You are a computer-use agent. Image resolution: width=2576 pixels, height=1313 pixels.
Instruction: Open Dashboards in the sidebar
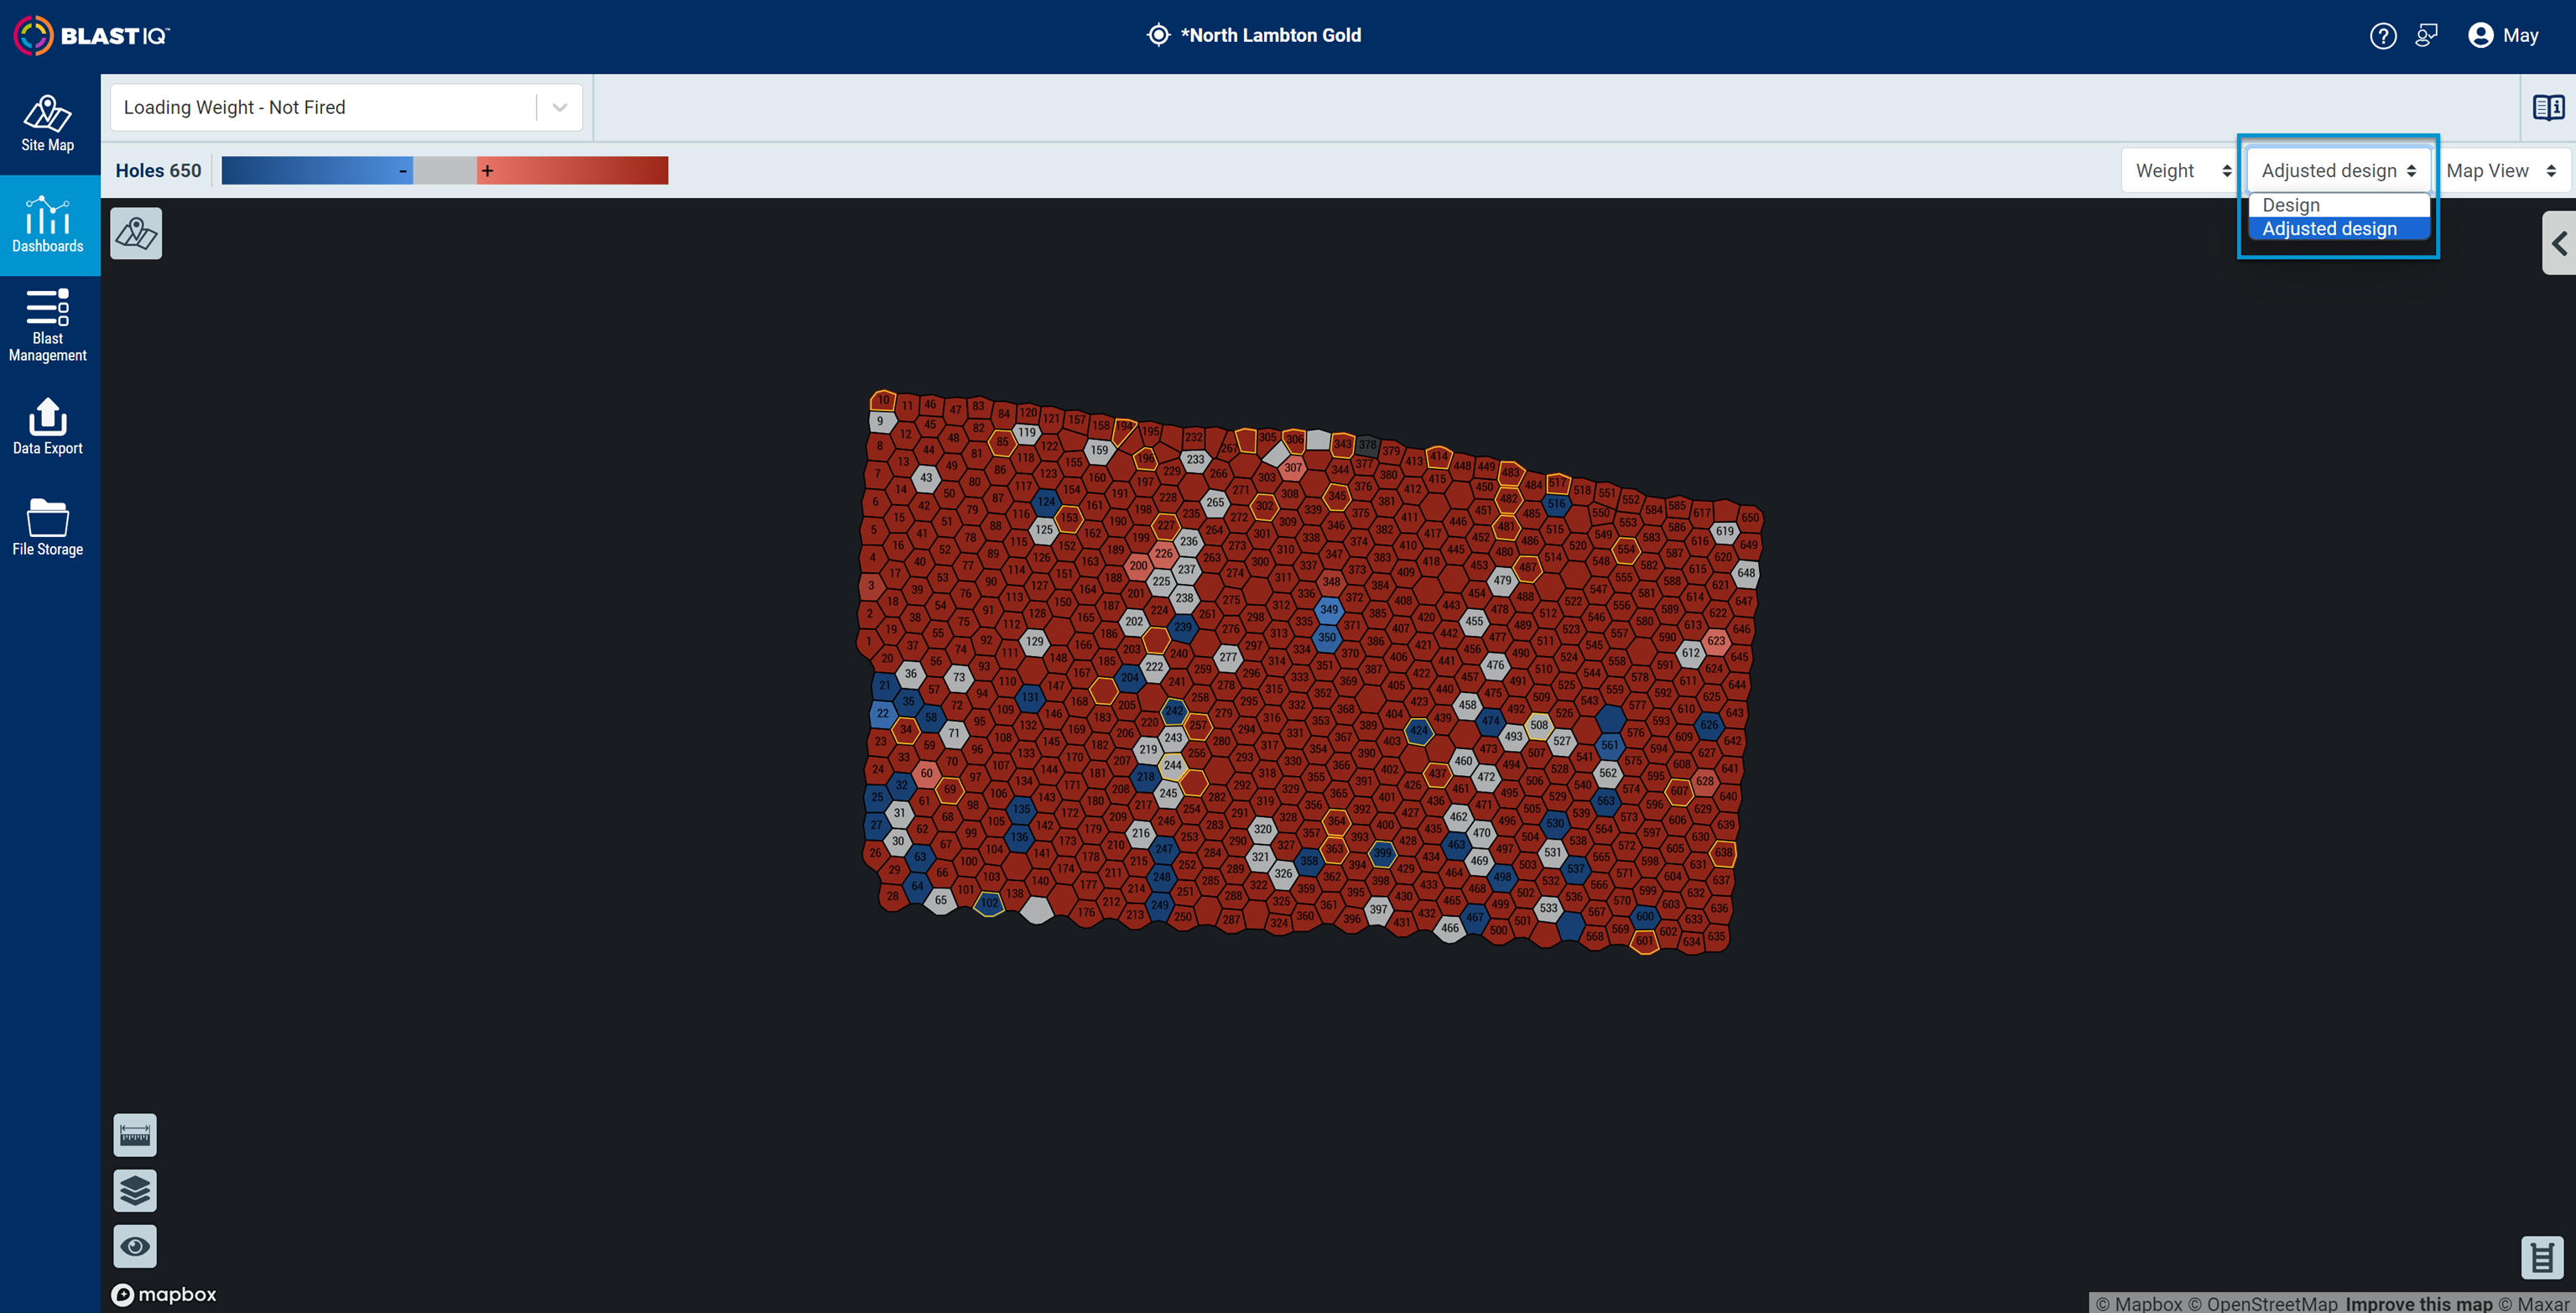coord(48,225)
